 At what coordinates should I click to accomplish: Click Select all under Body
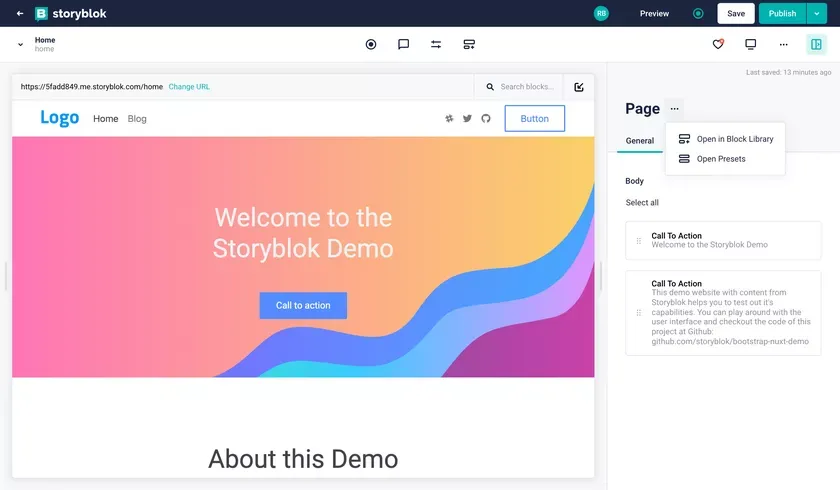point(642,202)
